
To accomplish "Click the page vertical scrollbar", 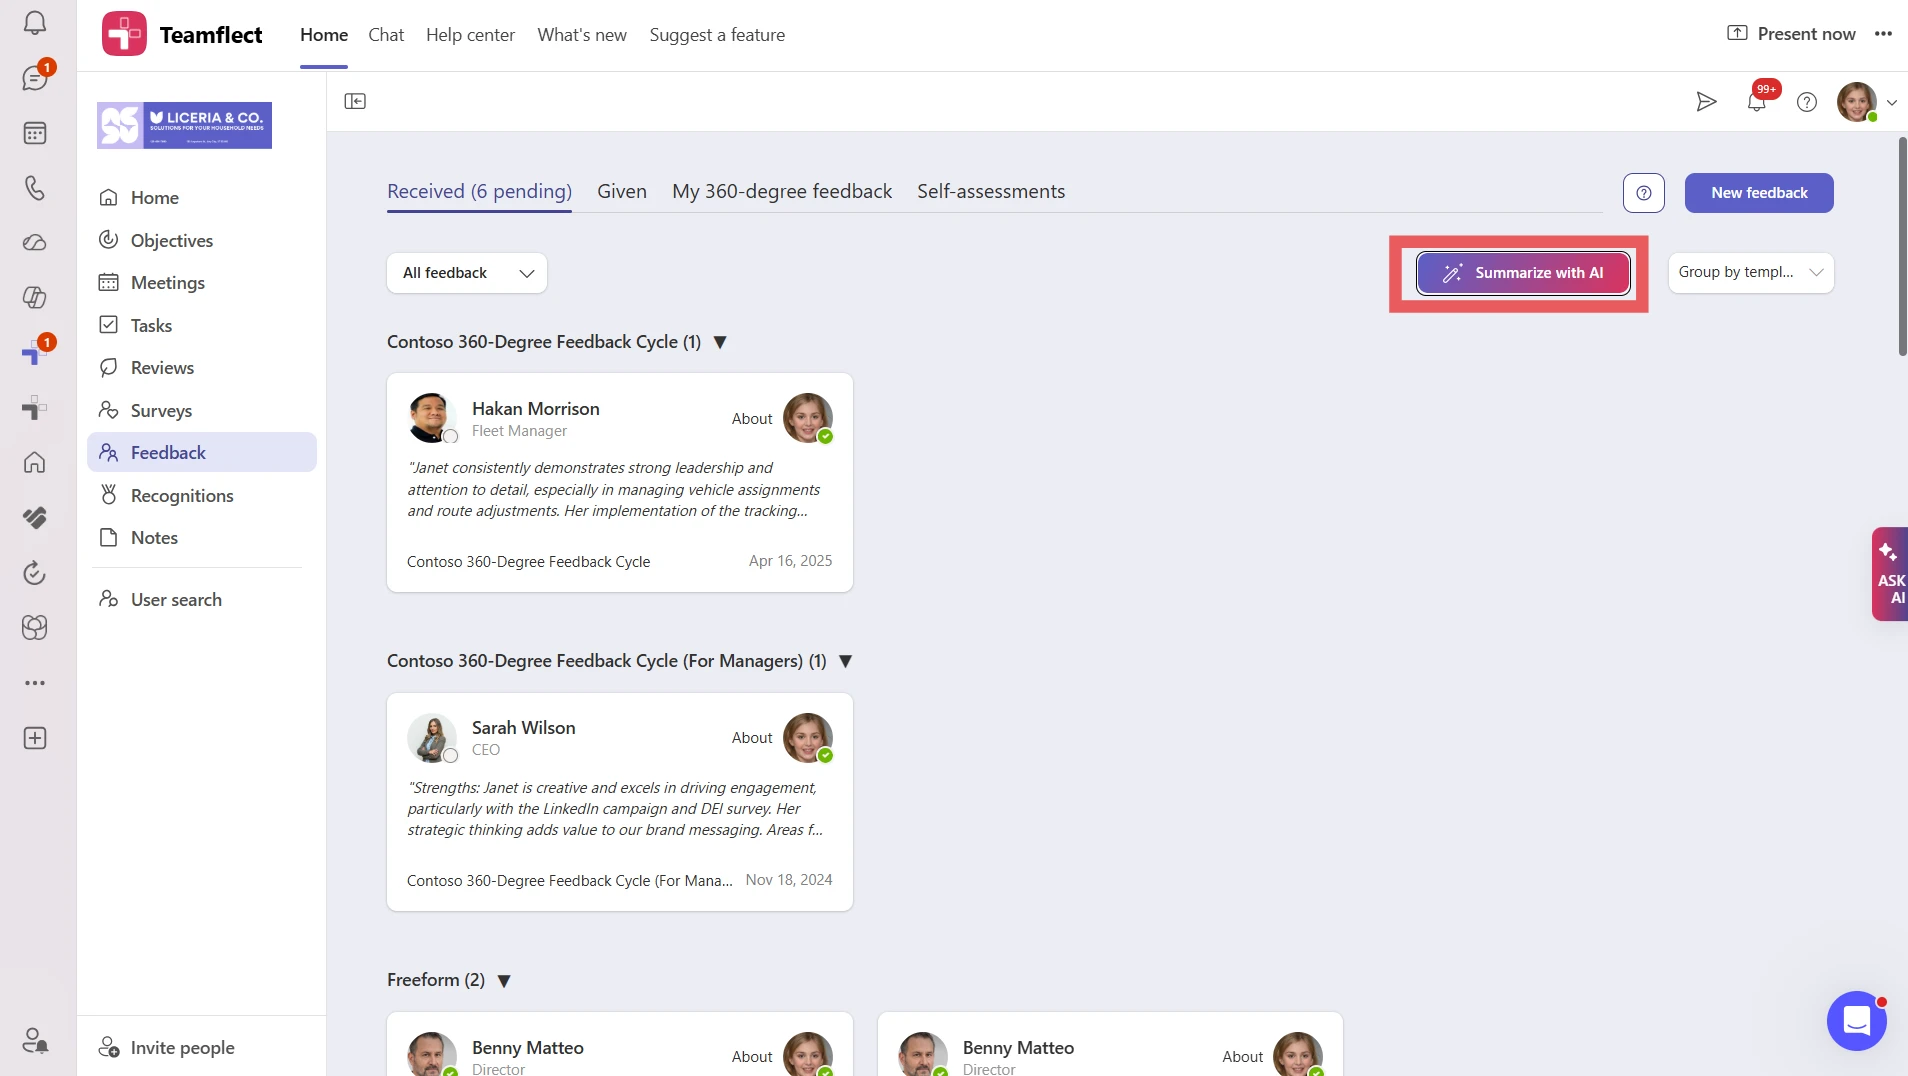I will pyautogui.click(x=1902, y=246).
